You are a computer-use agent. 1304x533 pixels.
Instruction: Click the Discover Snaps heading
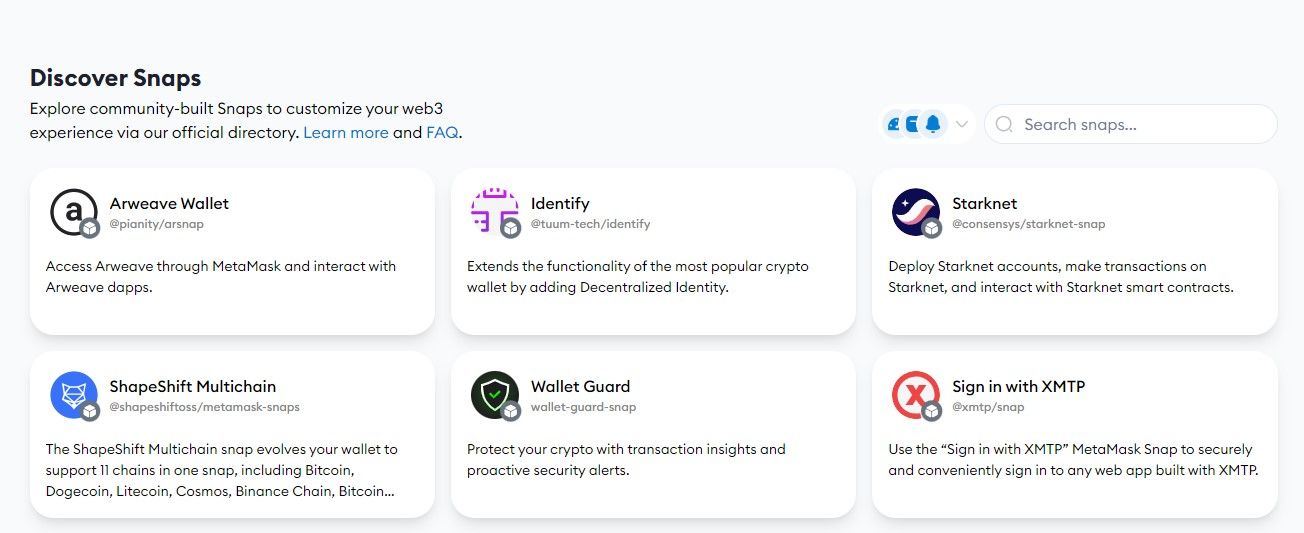(x=115, y=78)
